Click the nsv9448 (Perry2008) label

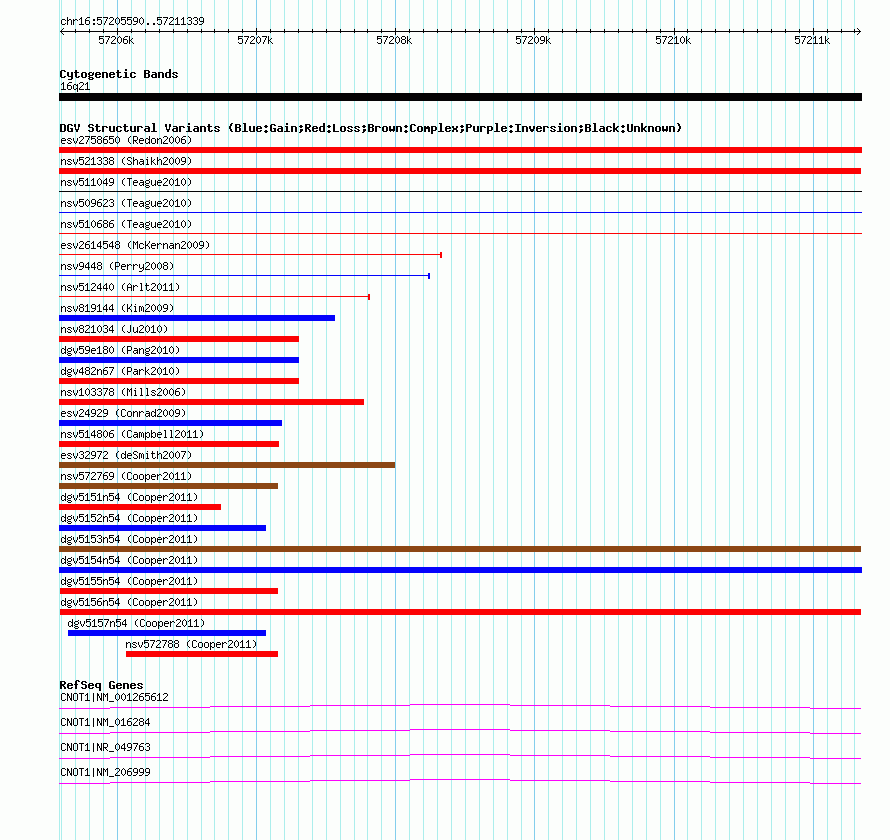117,266
